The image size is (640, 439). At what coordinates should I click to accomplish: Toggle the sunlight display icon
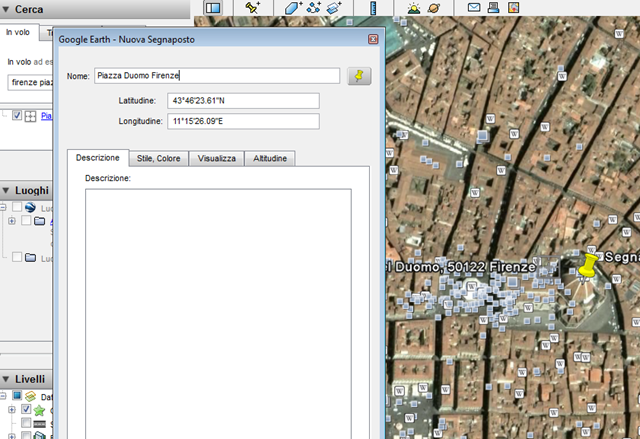(x=414, y=8)
